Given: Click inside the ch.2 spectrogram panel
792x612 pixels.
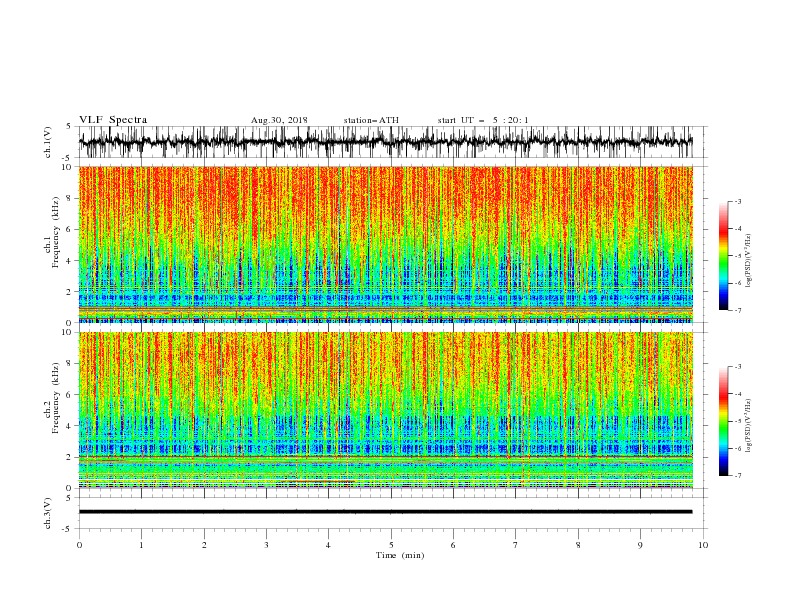Looking at the screenshot, I should (x=385, y=410).
